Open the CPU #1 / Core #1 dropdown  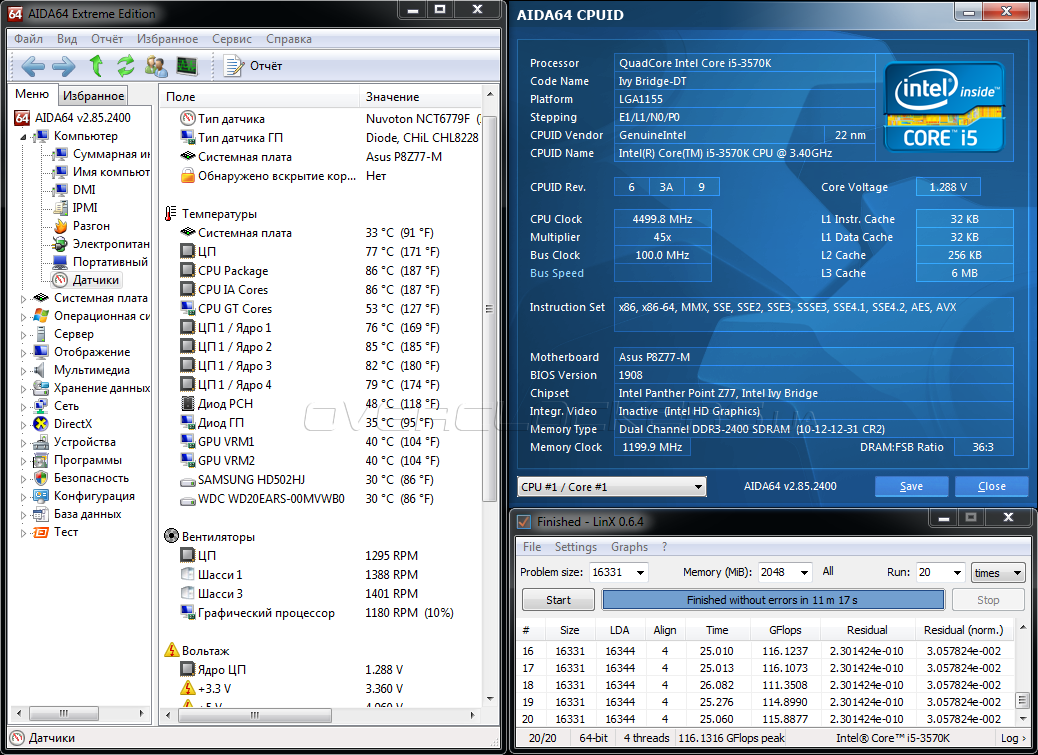[697, 487]
